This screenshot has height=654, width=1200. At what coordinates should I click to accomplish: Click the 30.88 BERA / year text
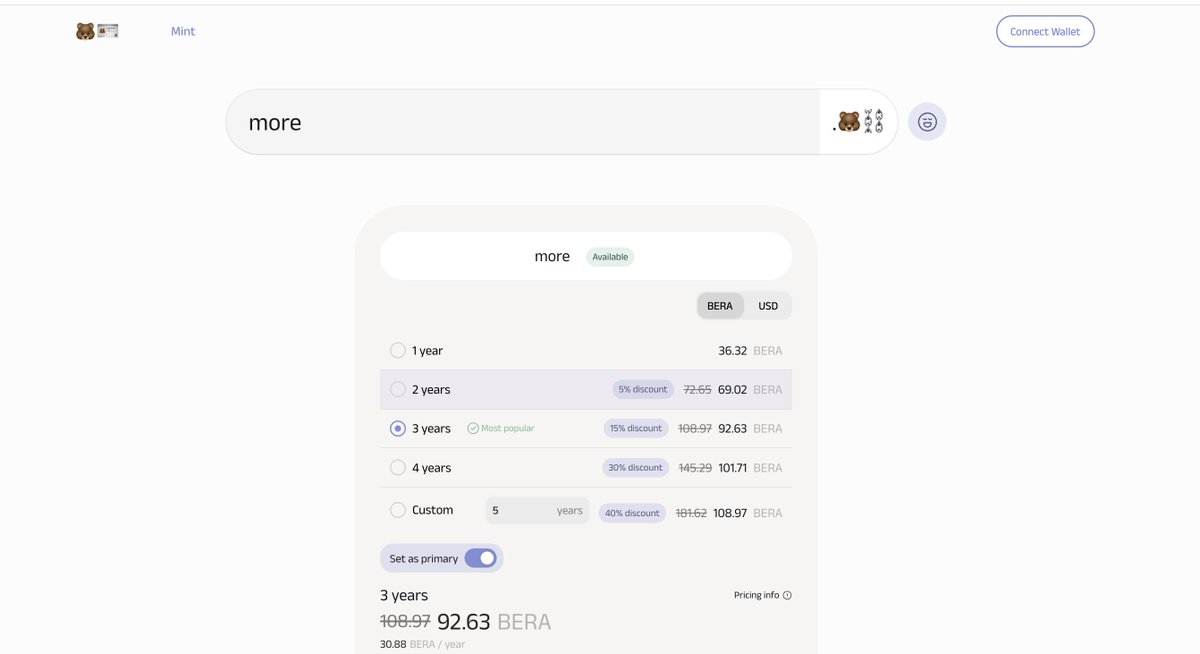click(422, 644)
